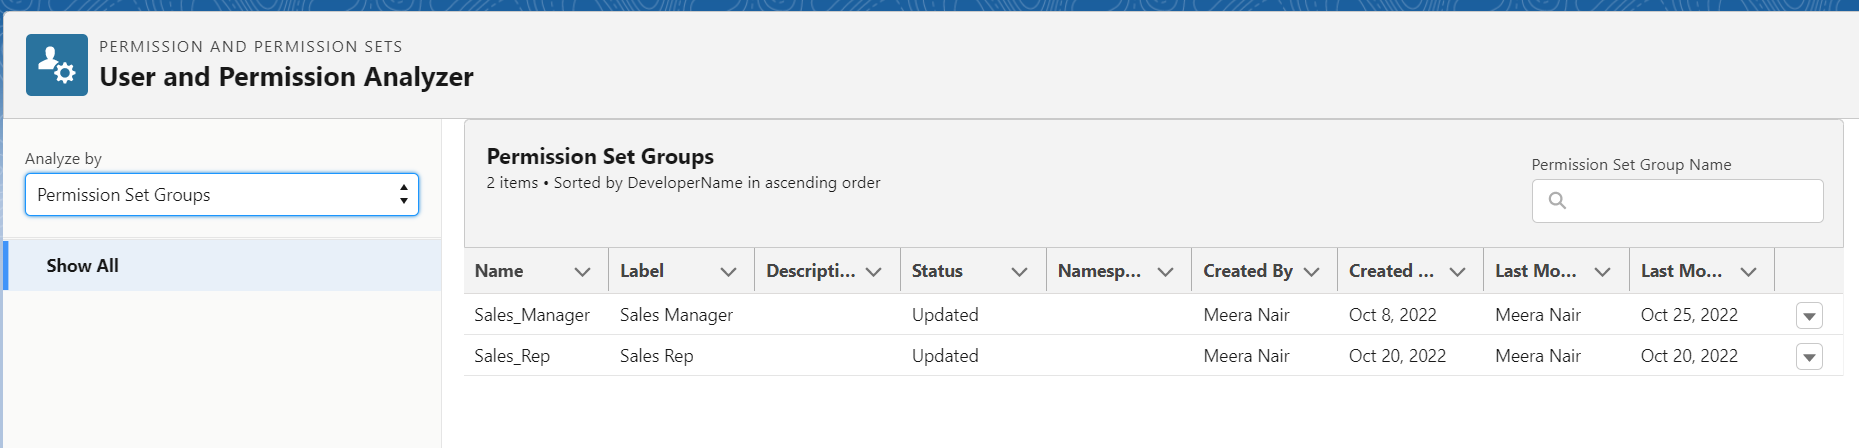Focus the Permission Set Group Name search field
The width and height of the screenshot is (1859, 448).
pos(1677,201)
